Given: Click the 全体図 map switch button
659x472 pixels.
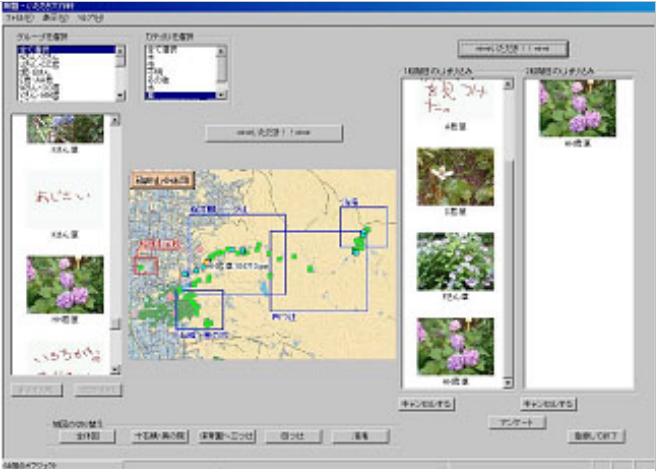Looking at the screenshot, I should 87,436.
